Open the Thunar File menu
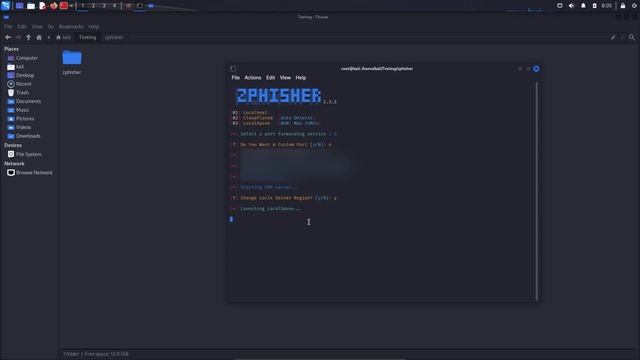Image resolution: width=640 pixels, height=360 pixels. point(8,27)
